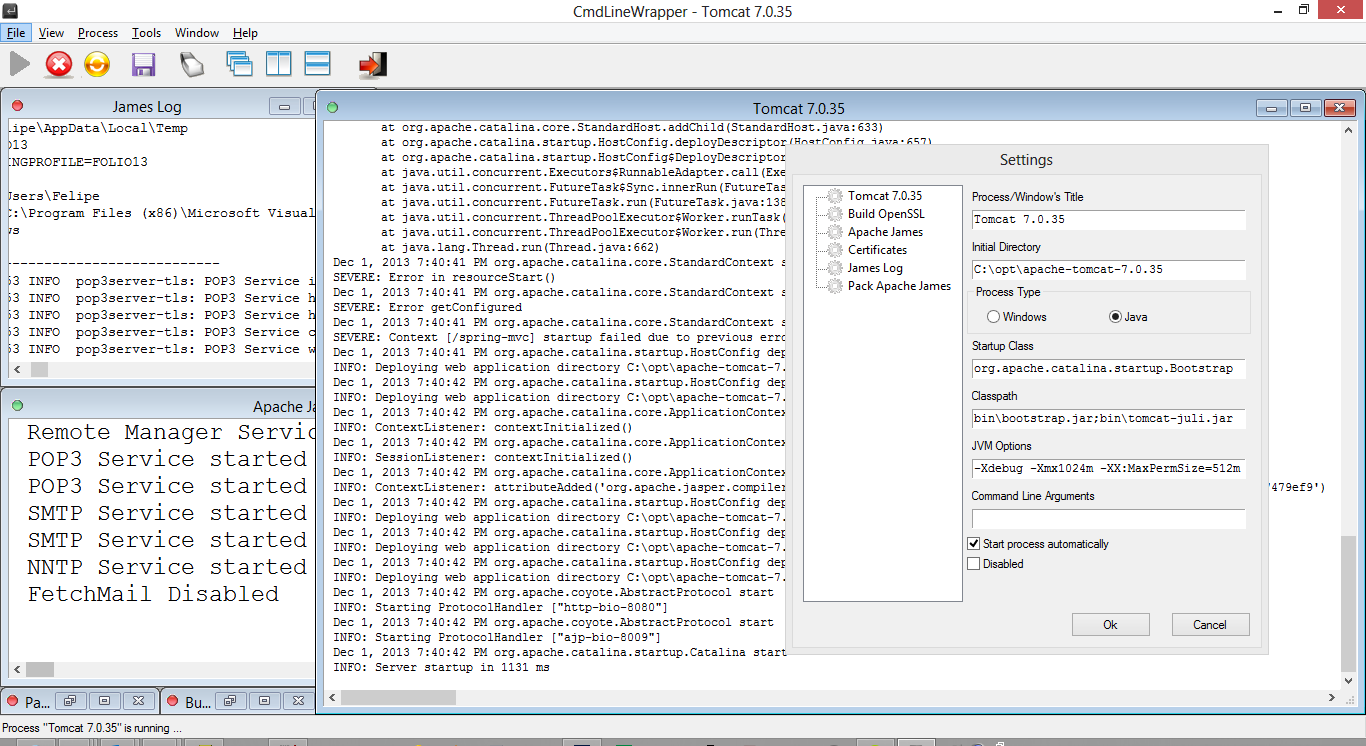Select Pack Apache James in settings tree
The width and height of the screenshot is (1366, 746).
(899, 286)
